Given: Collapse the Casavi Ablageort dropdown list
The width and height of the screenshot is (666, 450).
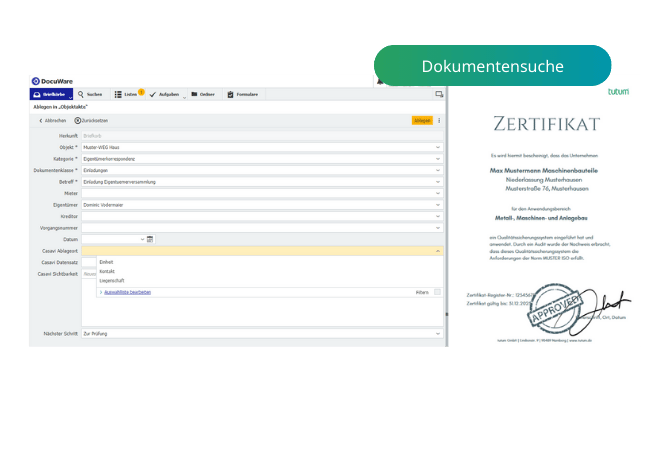Looking at the screenshot, I should point(438,251).
